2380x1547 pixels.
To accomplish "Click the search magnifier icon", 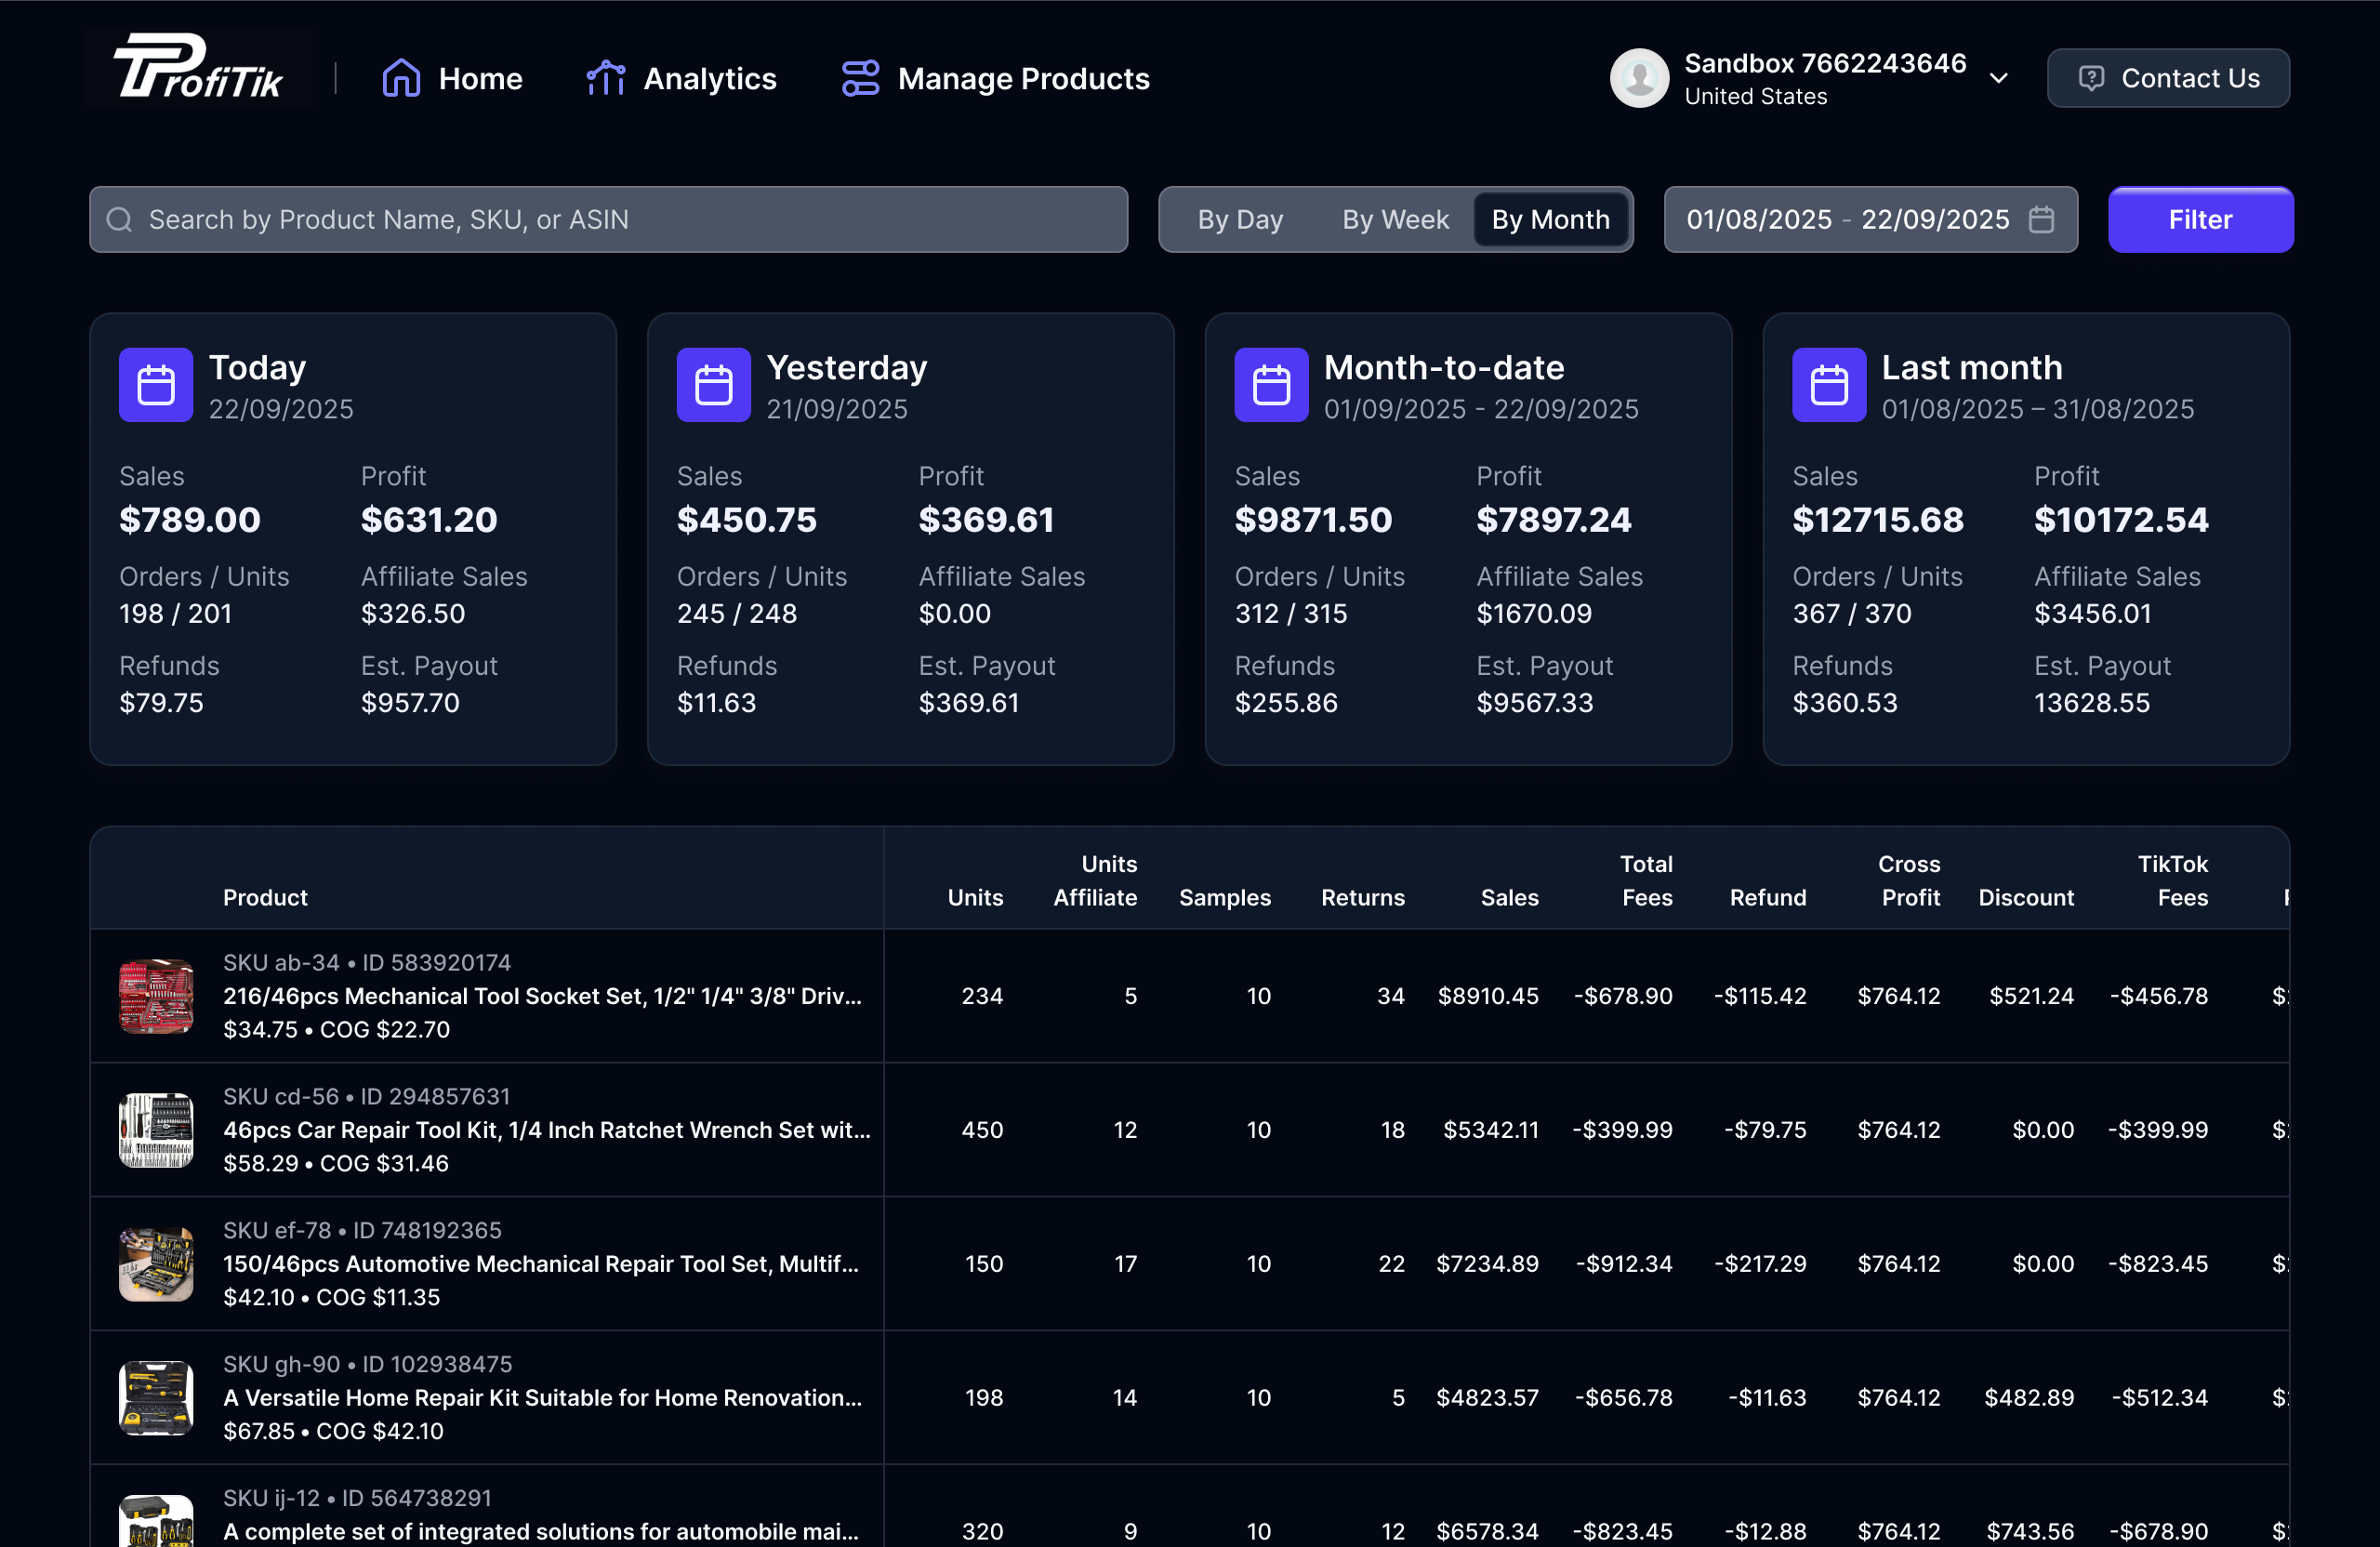I will pos(120,219).
